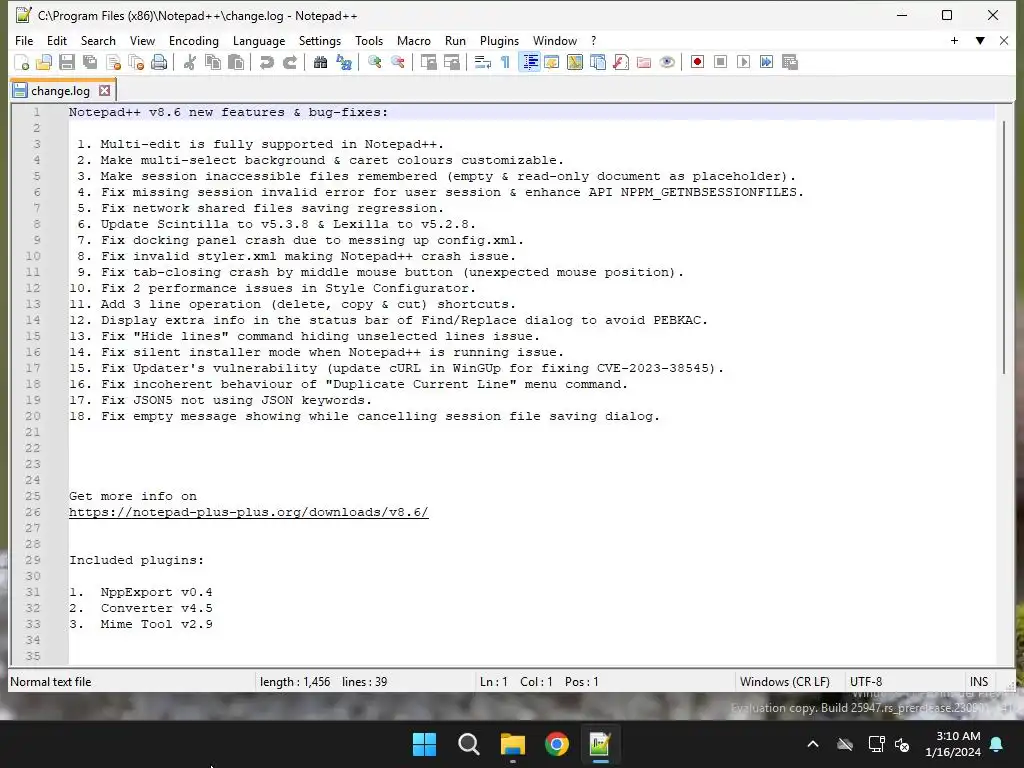The width and height of the screenshot is (1024, 768).
Task: Toggle Monitoring (tail -f) eye icon
Action: 667,63
